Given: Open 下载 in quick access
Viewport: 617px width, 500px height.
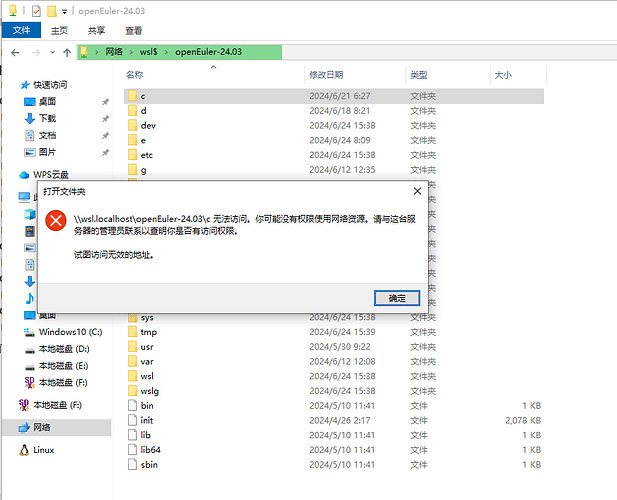Looking at the screenshot, I should [x=47, y=118].
